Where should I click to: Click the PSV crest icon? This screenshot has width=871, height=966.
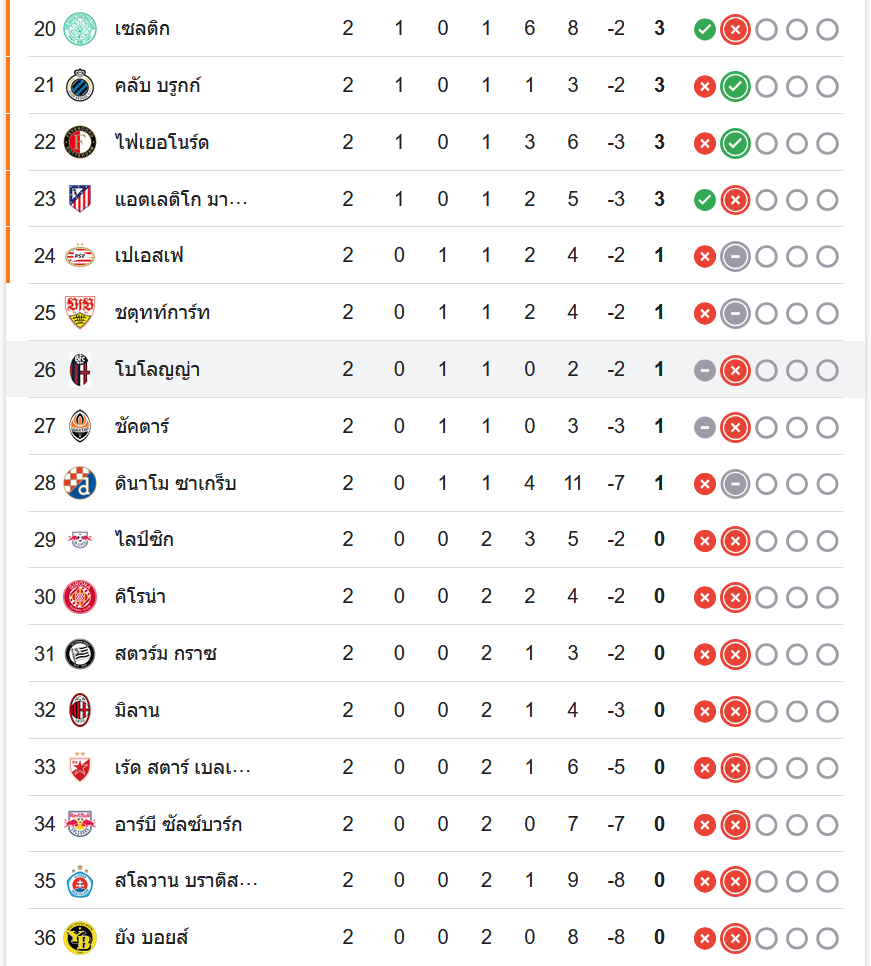(79, 256)
